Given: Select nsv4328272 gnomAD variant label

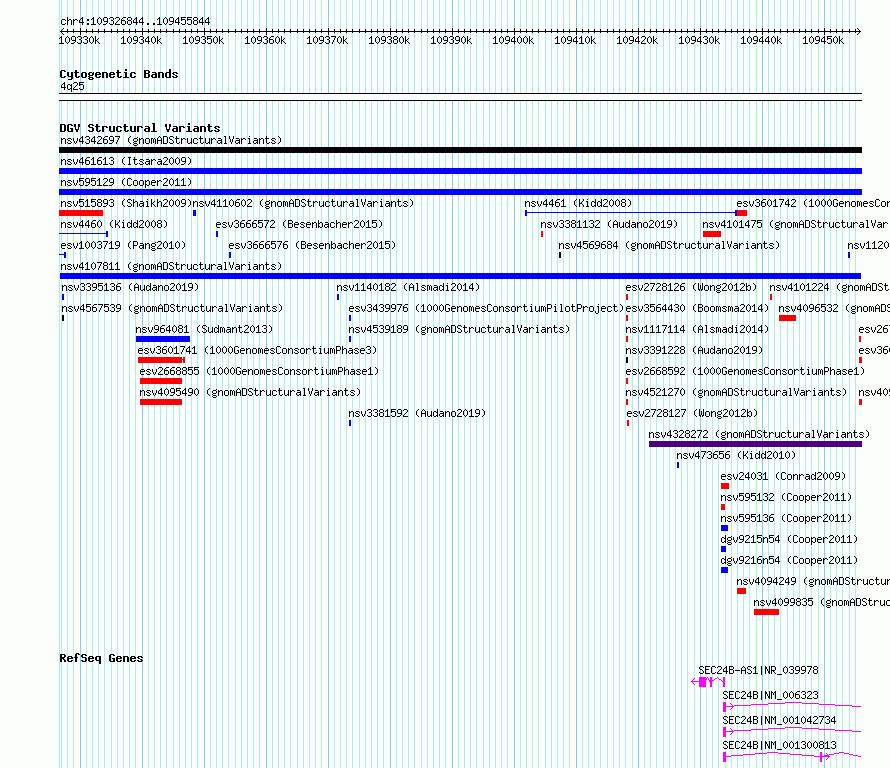Looking at the screenshot, I should 759,434.
